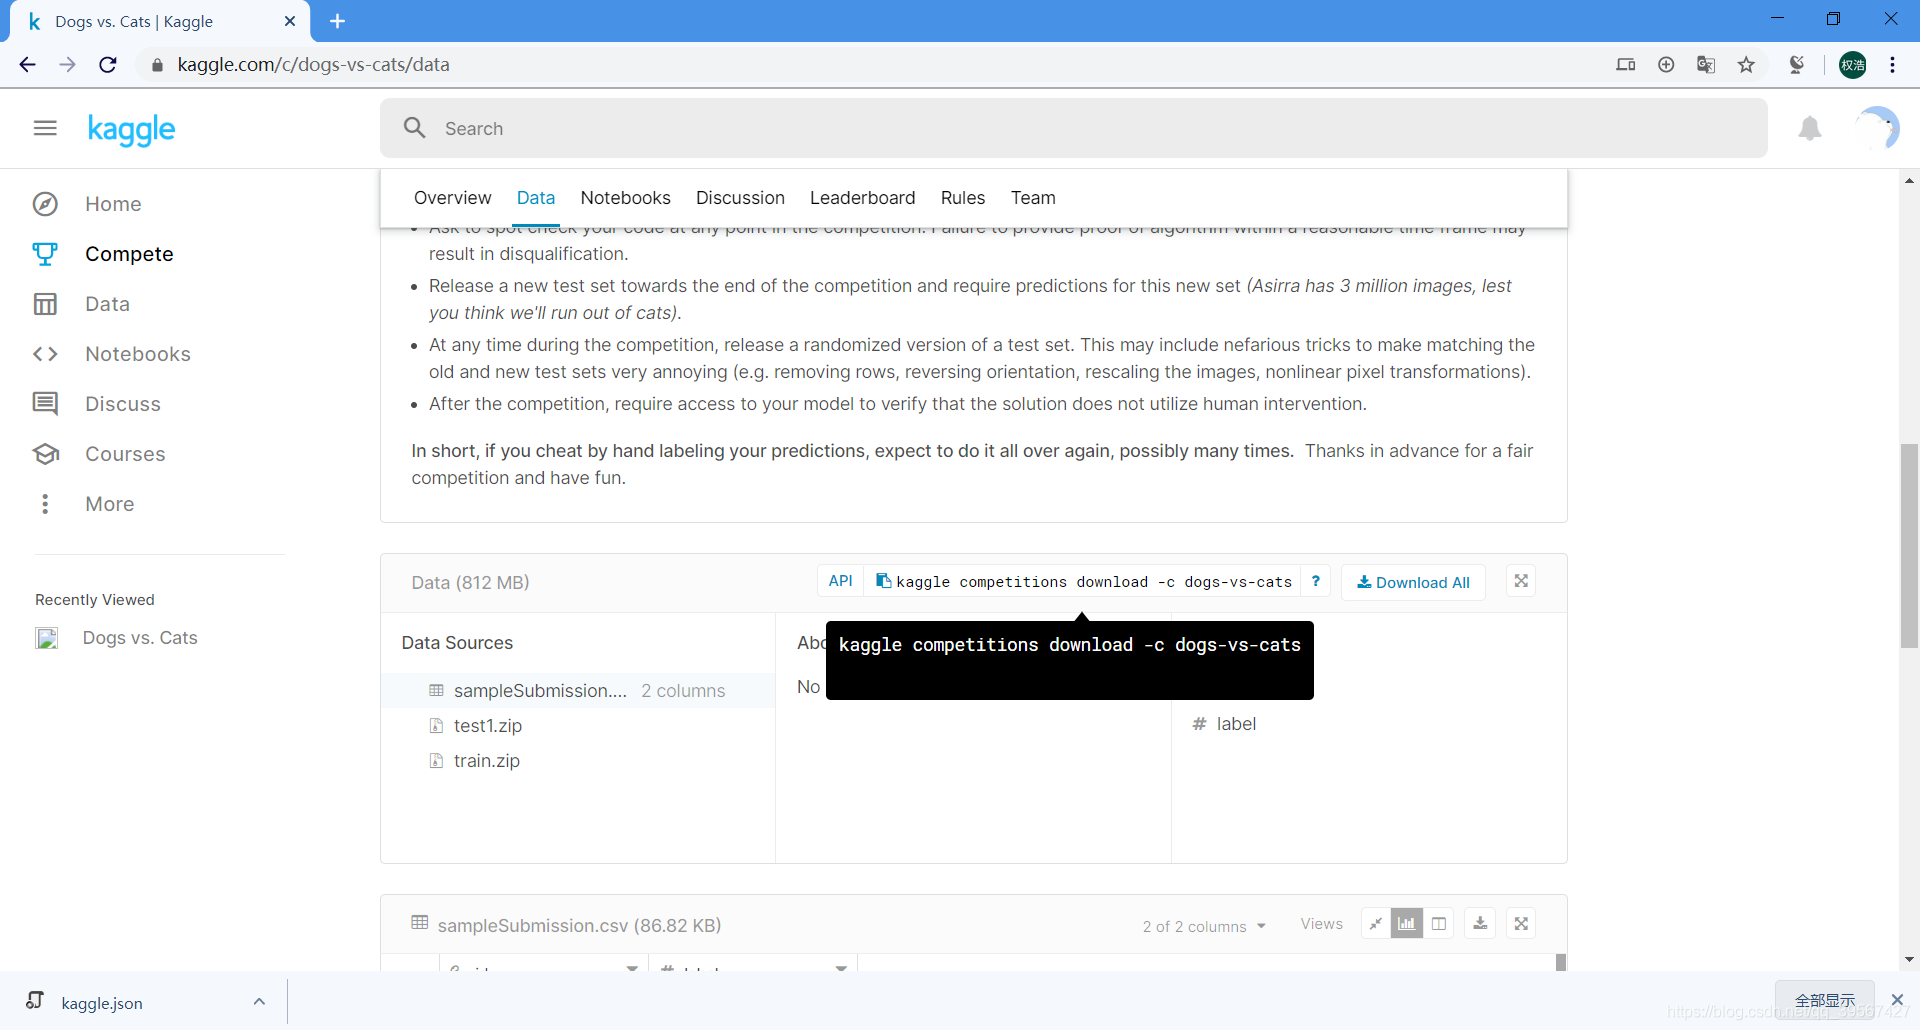The image size is (1920, 1030).
Task: Open the Data sidebar item
Action: pos(107,304)
